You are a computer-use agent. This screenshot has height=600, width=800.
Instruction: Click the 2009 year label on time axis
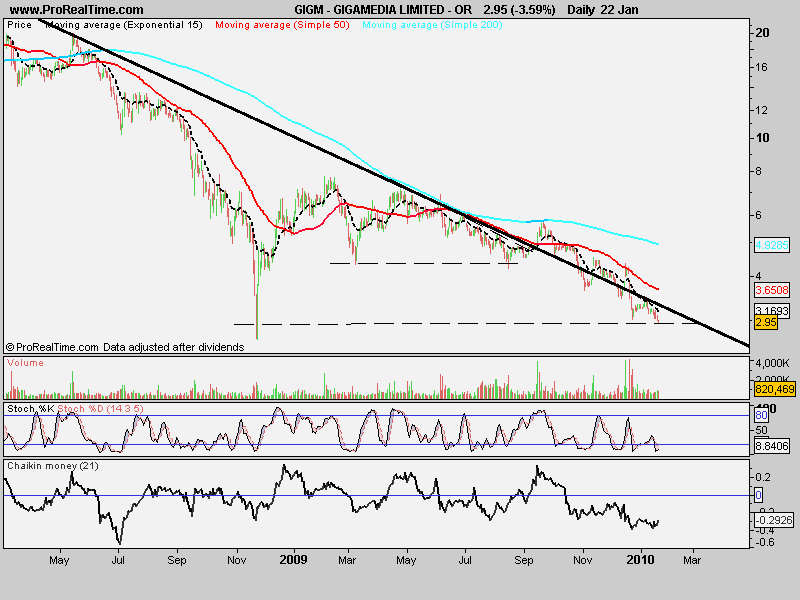tap(293, 560)
